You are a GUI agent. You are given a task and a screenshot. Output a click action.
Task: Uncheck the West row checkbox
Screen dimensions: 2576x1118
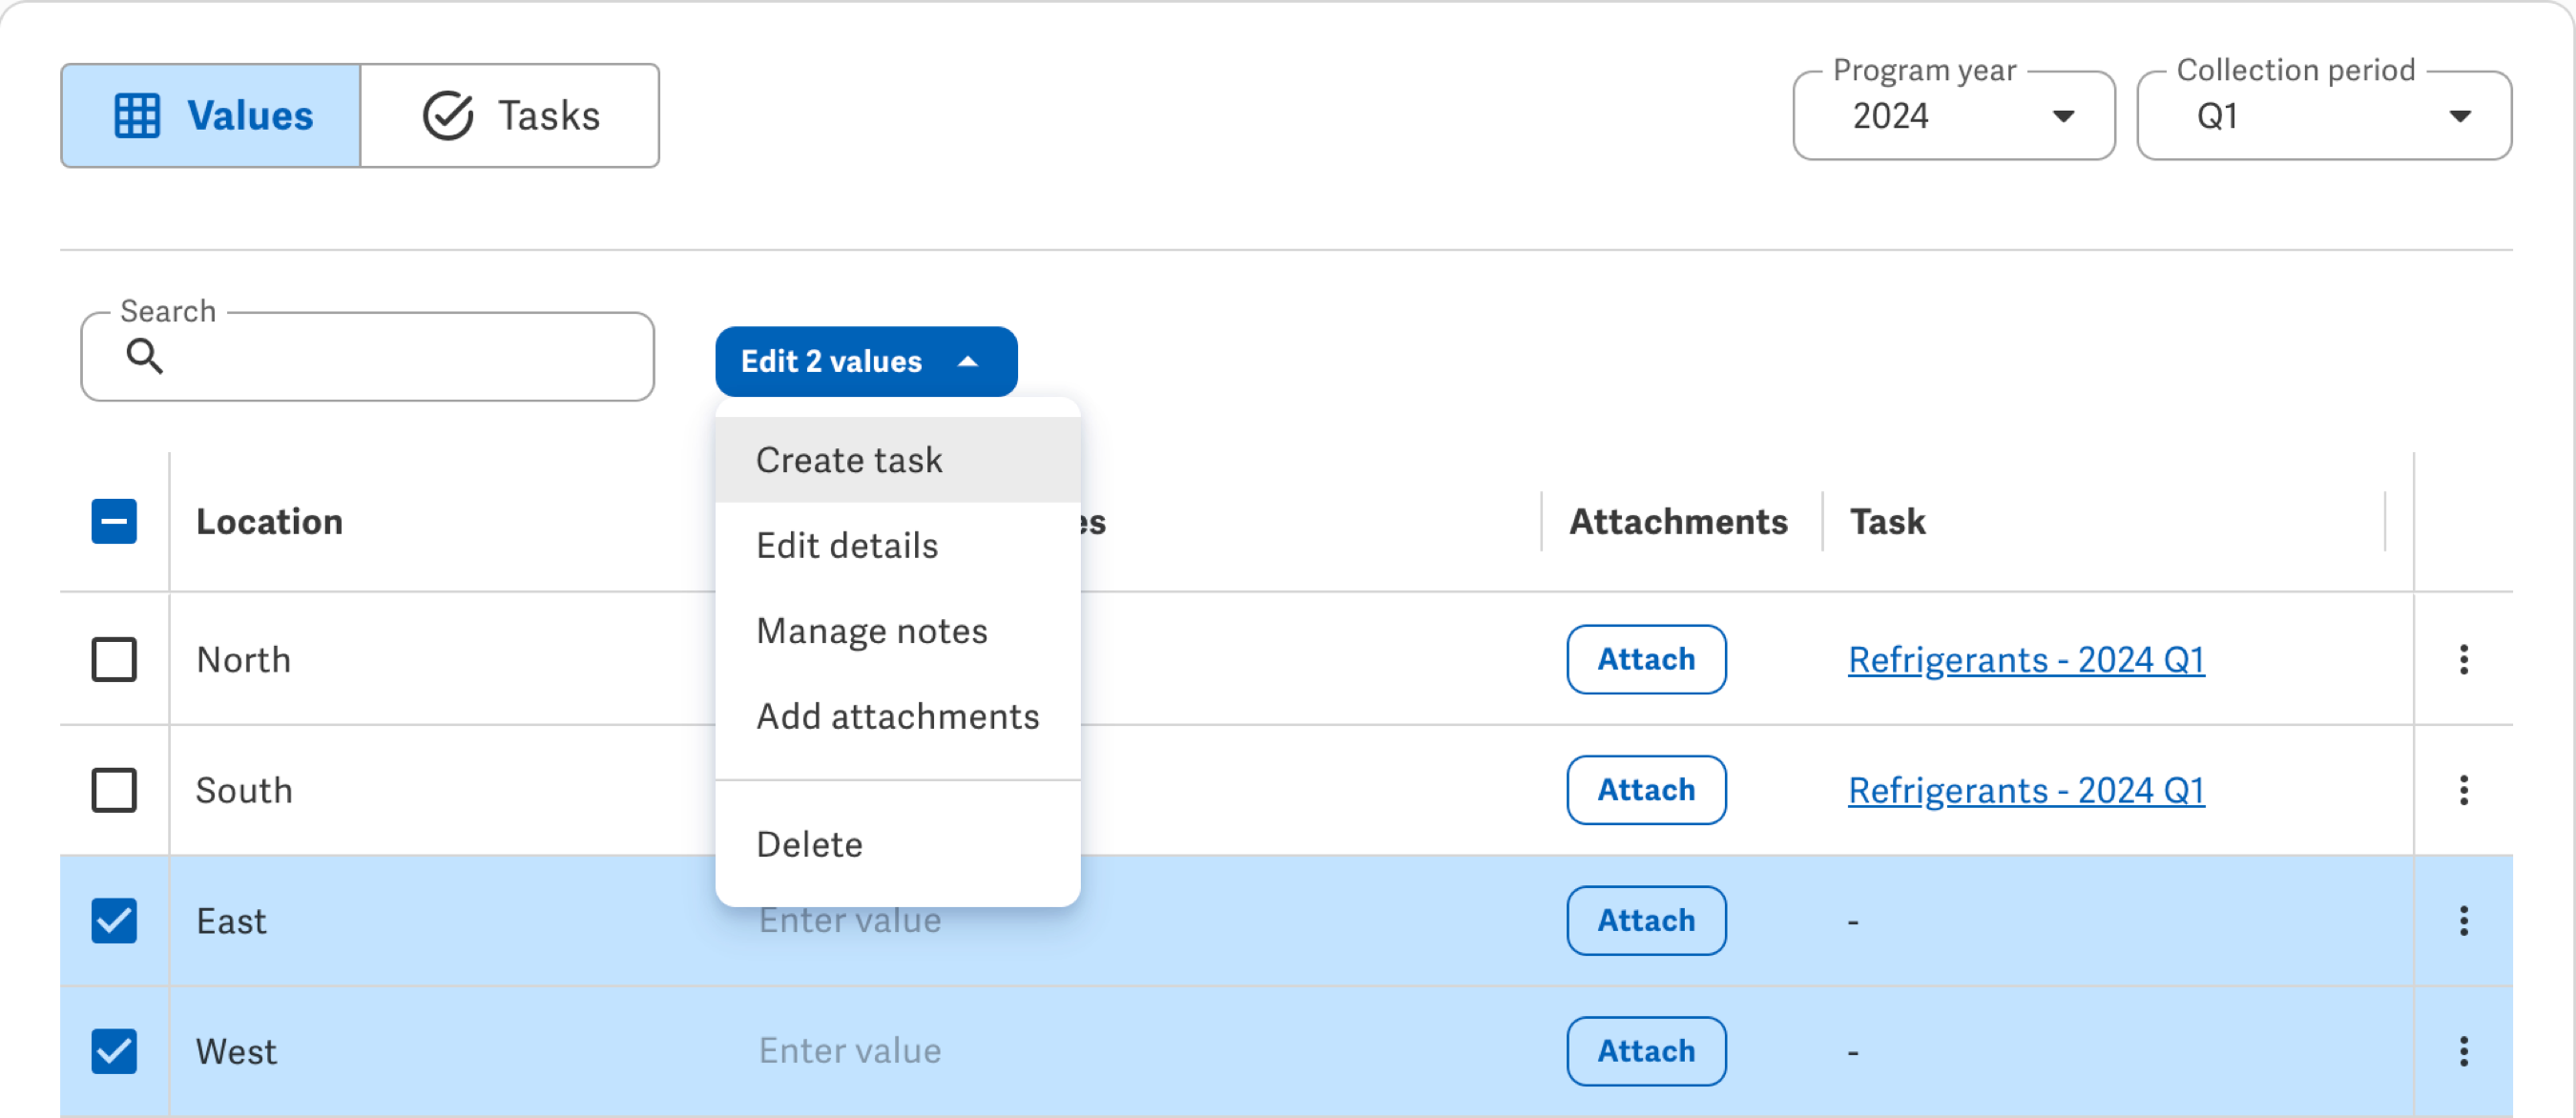114,1051
